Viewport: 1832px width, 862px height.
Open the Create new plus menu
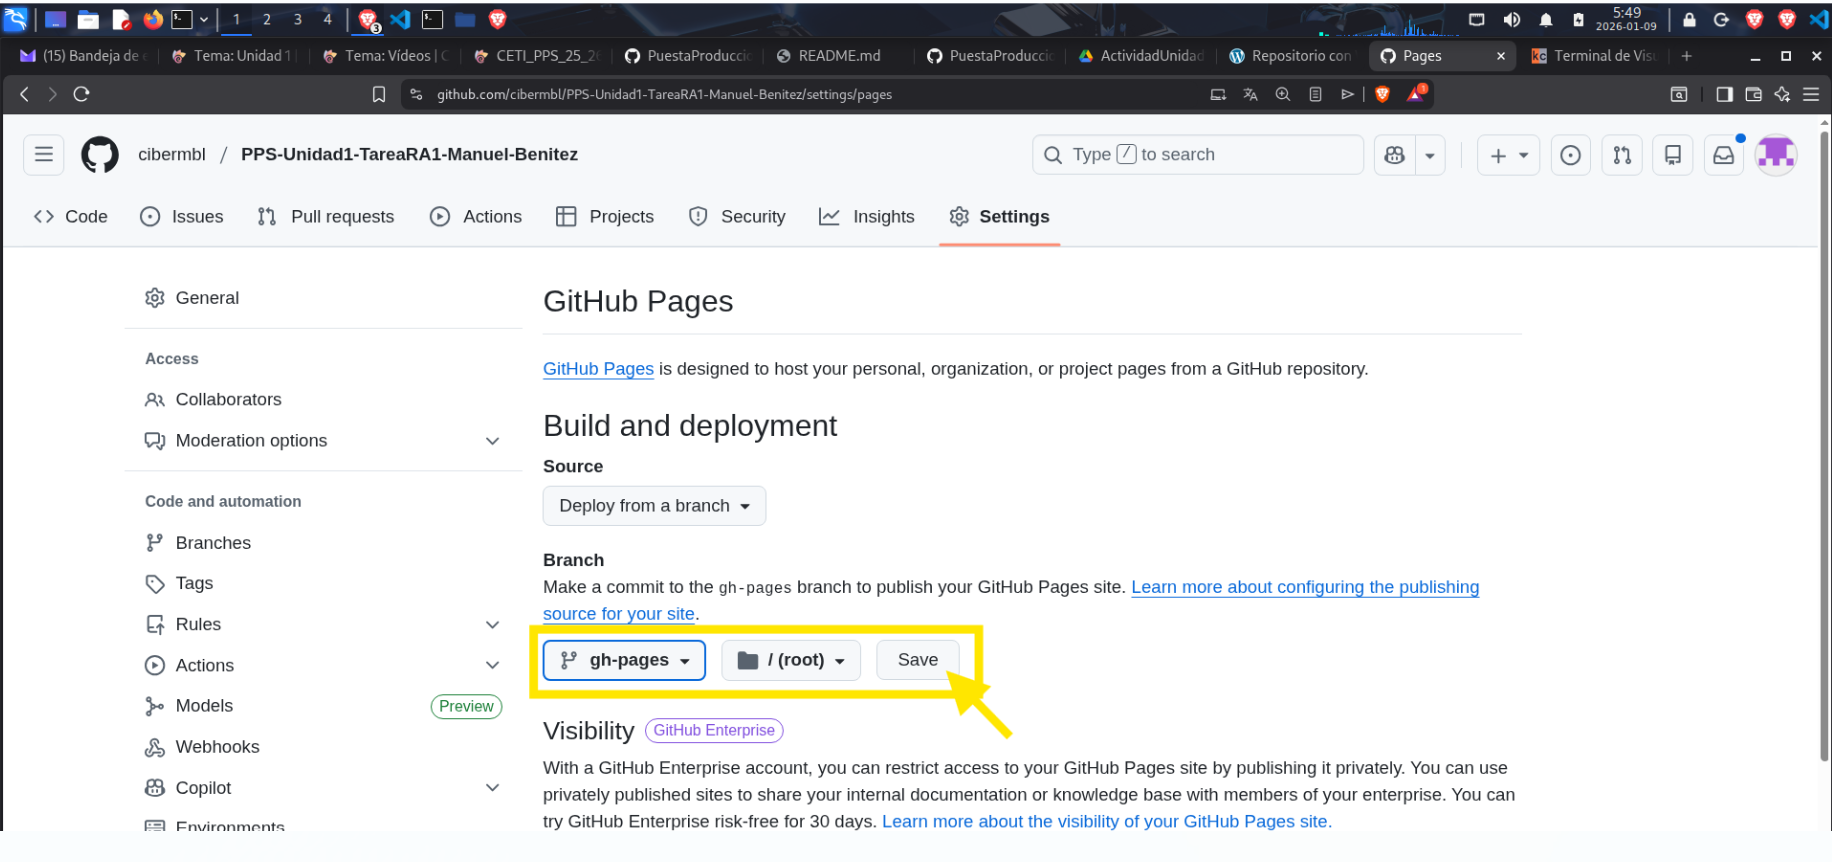[1509, 155]
